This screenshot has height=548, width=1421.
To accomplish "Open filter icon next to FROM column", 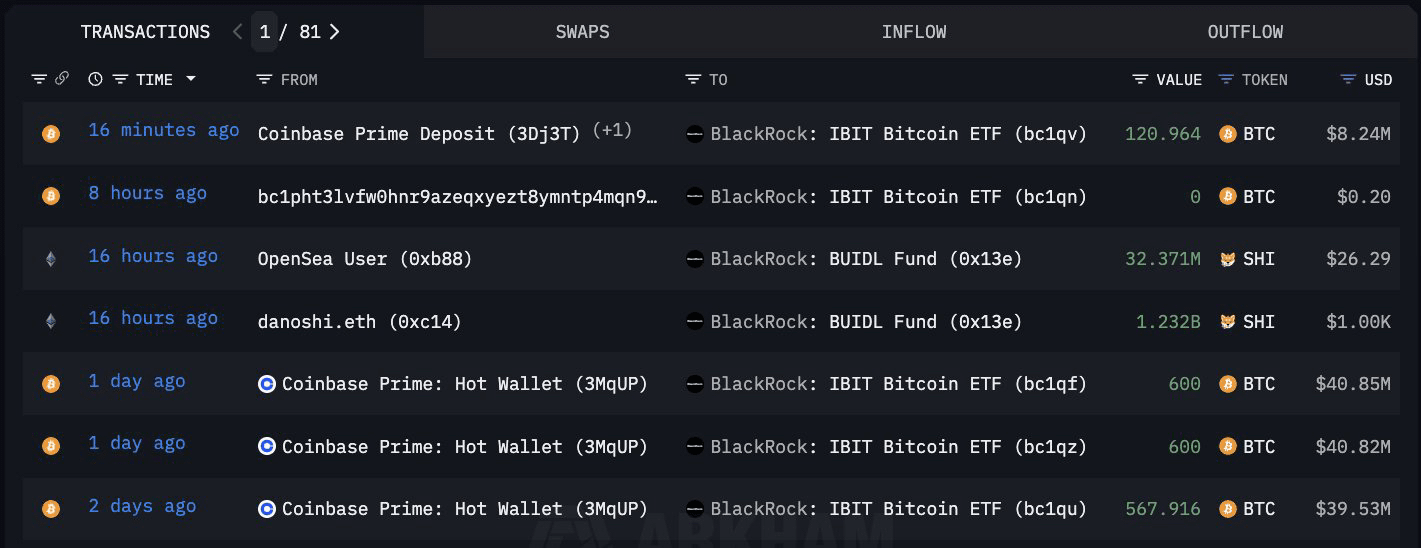I will pos(264,80).
